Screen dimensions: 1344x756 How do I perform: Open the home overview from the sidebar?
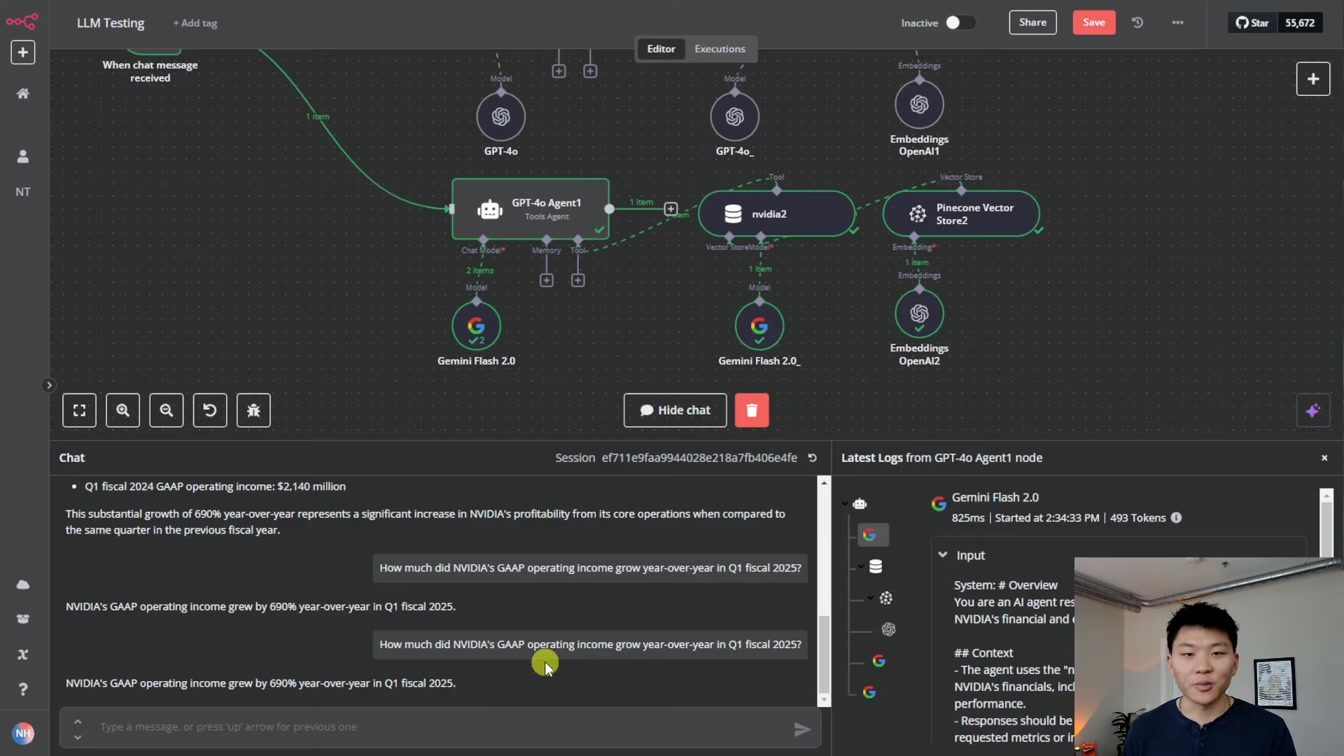click(x=22, y=93)
